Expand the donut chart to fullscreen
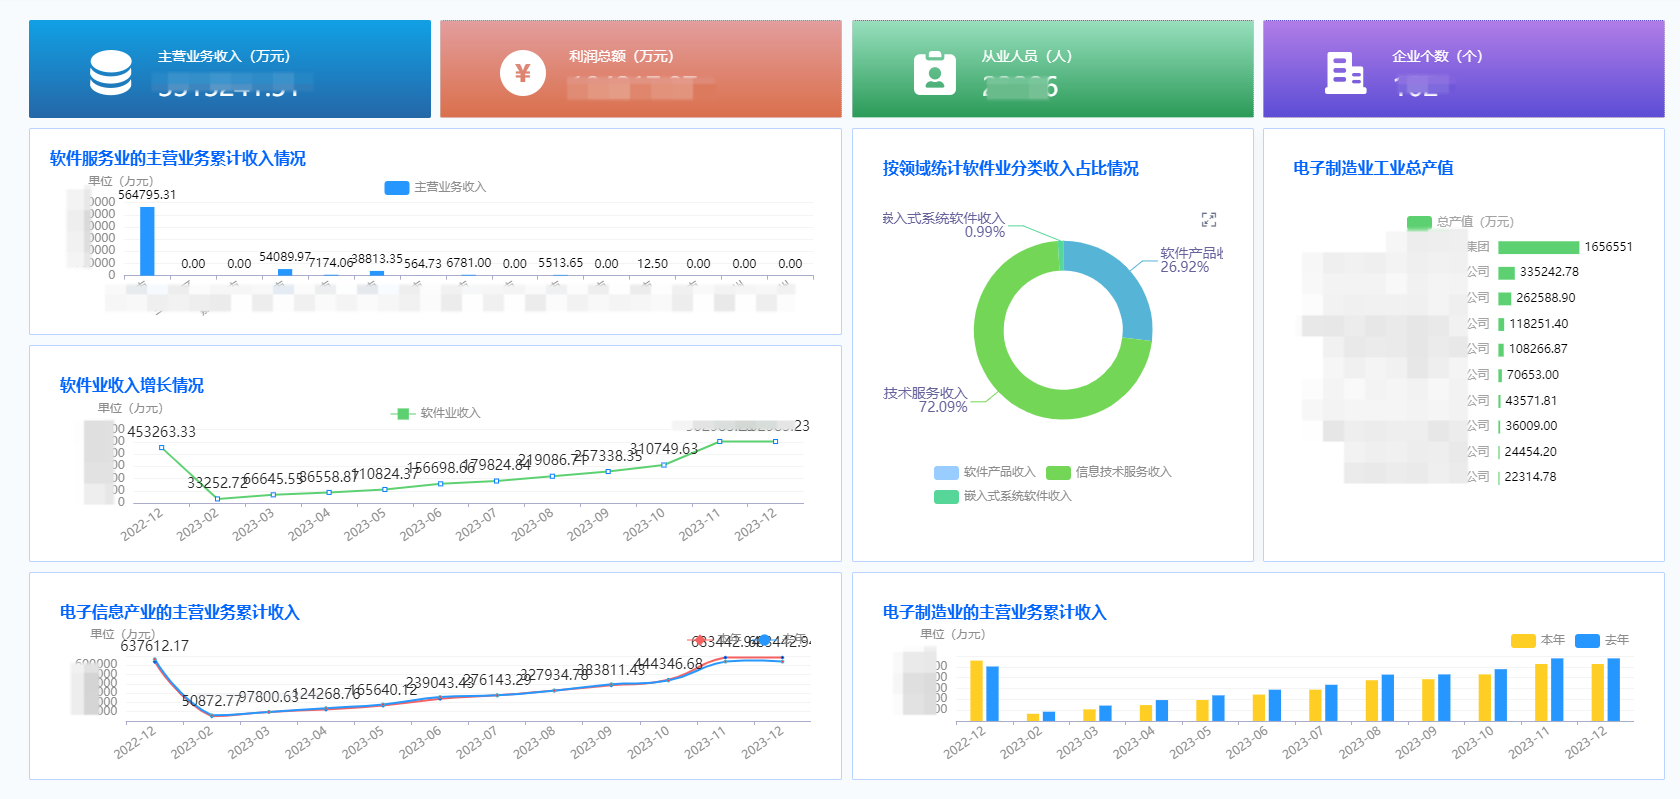The image size is (1680, 799). 1208,219
